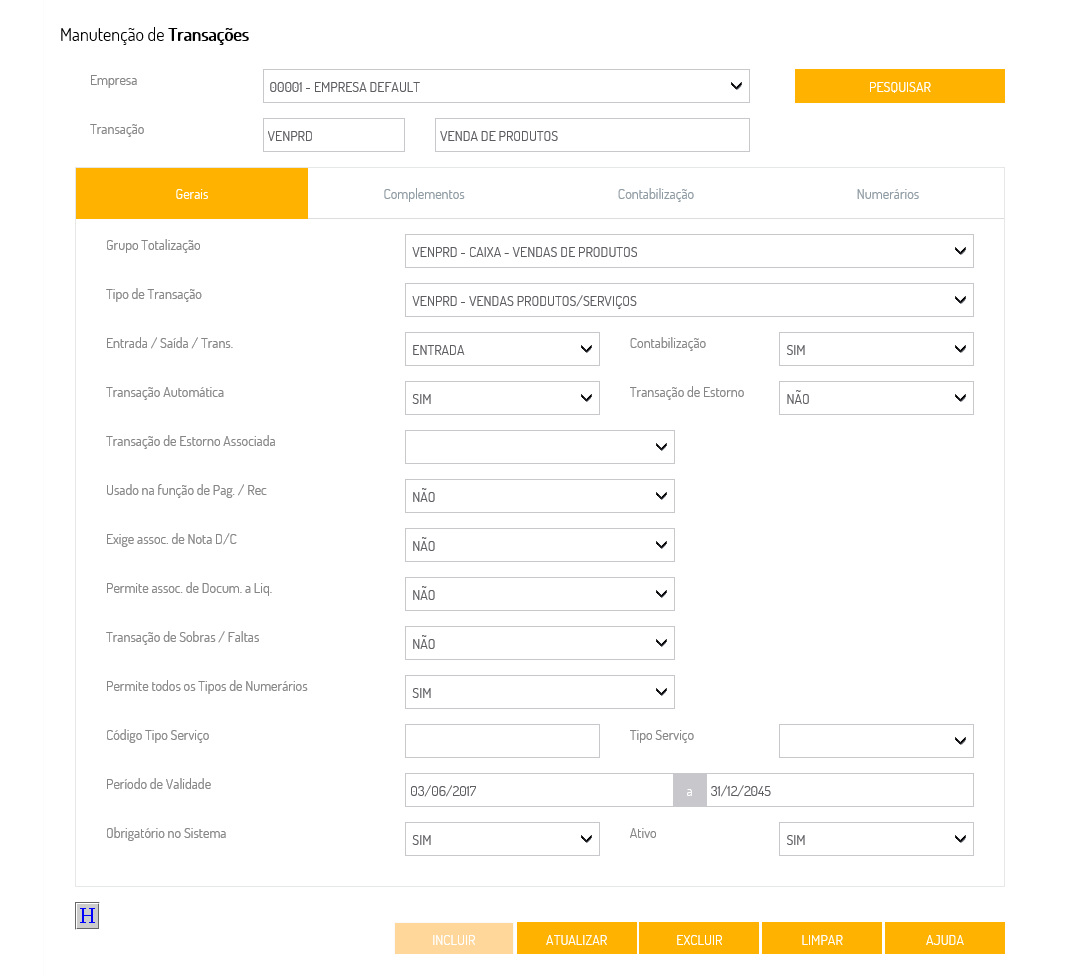Image resolution: width=1070 pixels, height=976 pixels.
Task: Expand the Entrada / Saída / Trans. selector
Action: pyautogui.click(x=502, y=349)
